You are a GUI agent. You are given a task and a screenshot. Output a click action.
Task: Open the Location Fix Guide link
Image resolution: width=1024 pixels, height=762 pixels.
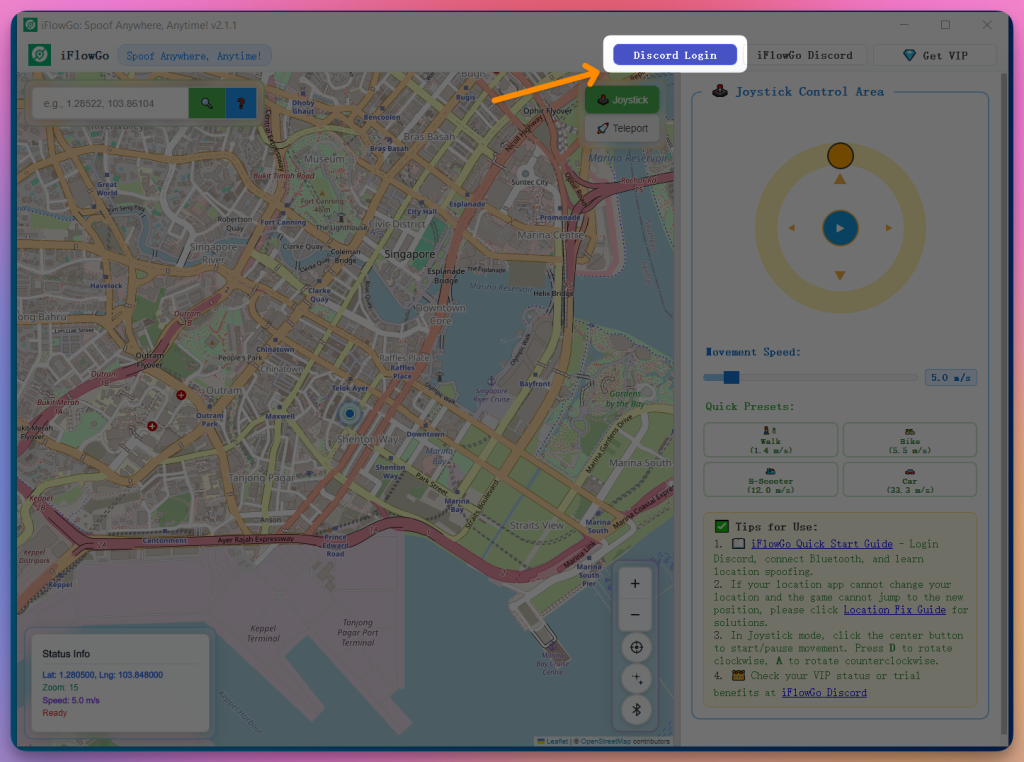pyautogui.click(x=894, y=610)
